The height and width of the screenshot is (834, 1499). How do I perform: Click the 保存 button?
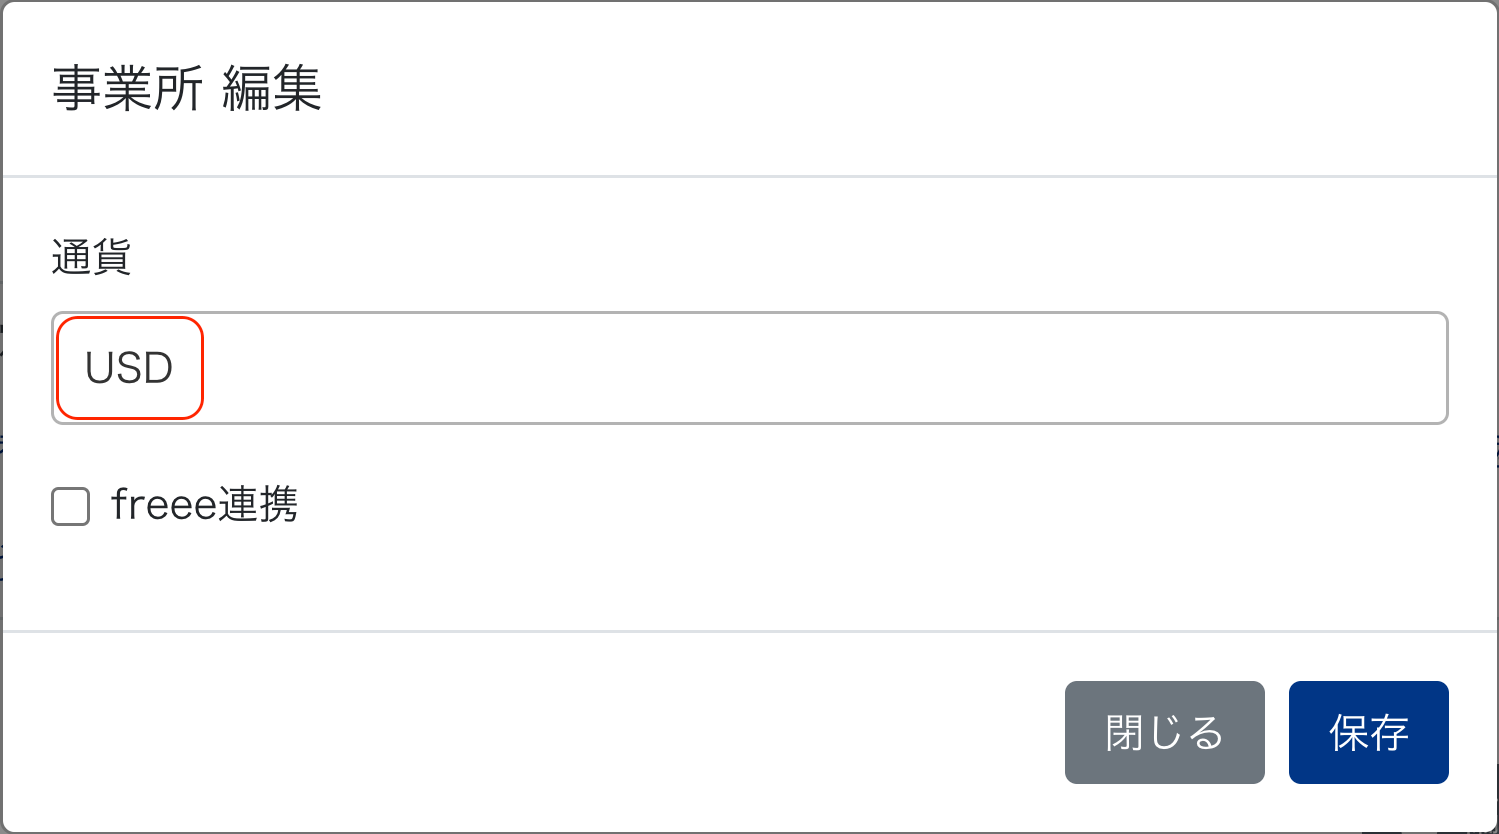pyautogui.click(x=1368, y=732)
